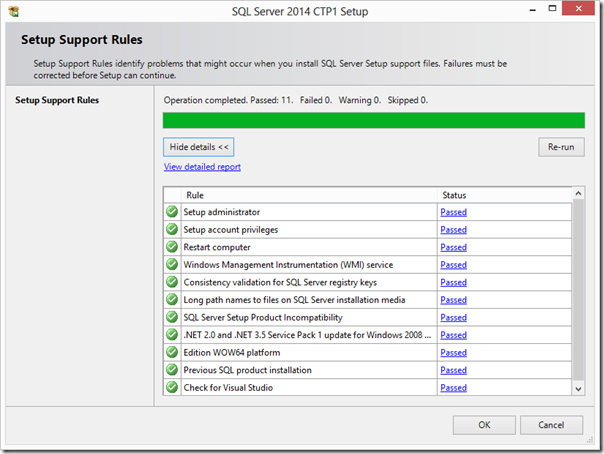Select the Edition WOW64 platform rule text
604x454 pixels.
click(x=232, y=353)
